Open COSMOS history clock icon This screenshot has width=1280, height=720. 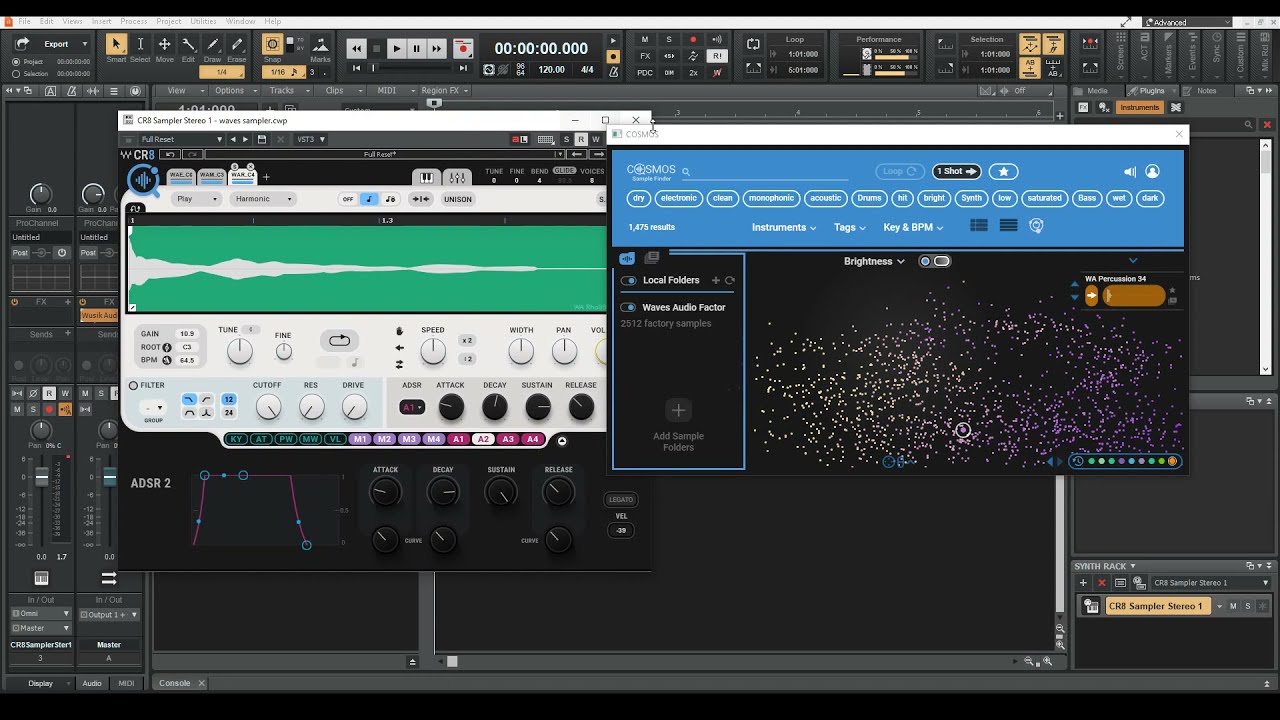click(x=1077, y=461)
